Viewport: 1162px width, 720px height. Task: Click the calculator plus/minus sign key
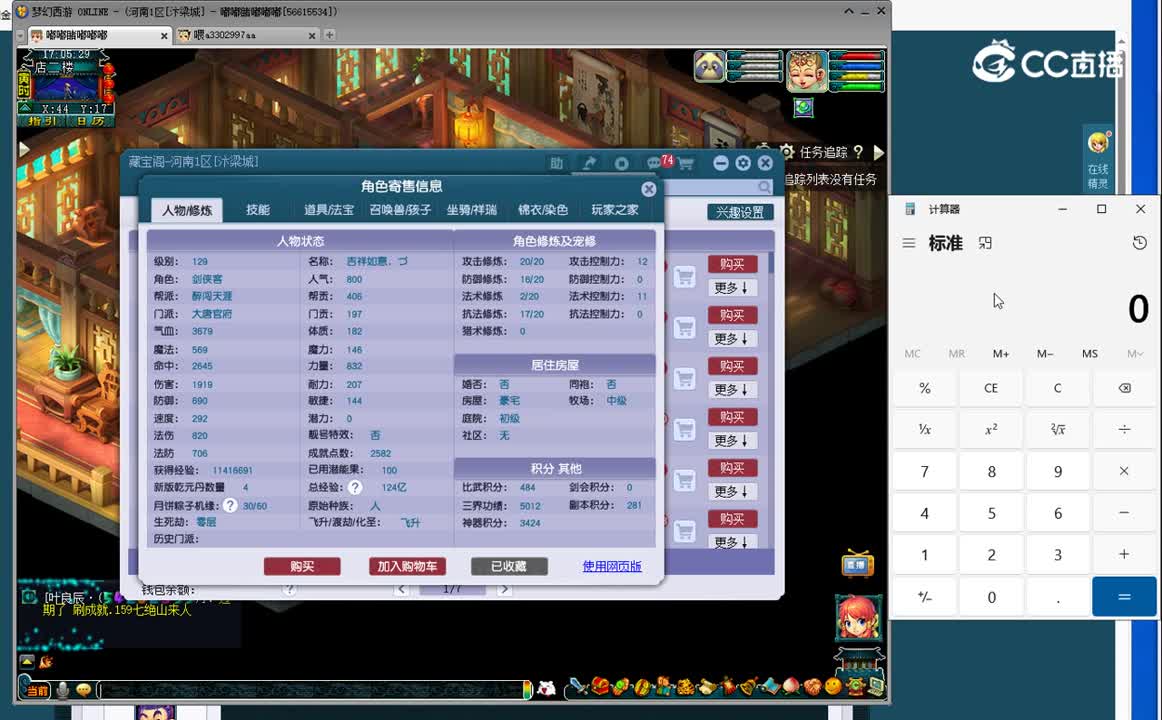pos(925,597)
